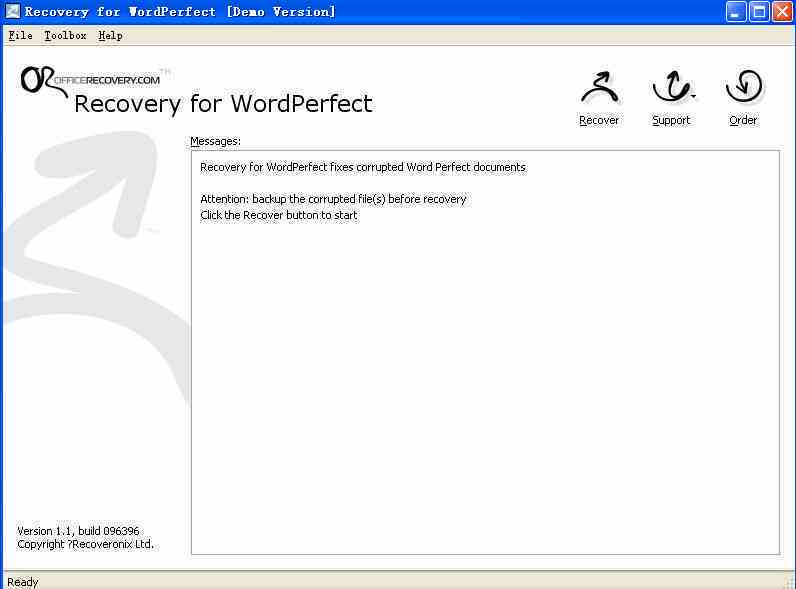Click the Ready status bar text
796x589 pixels.
point(23,582)
